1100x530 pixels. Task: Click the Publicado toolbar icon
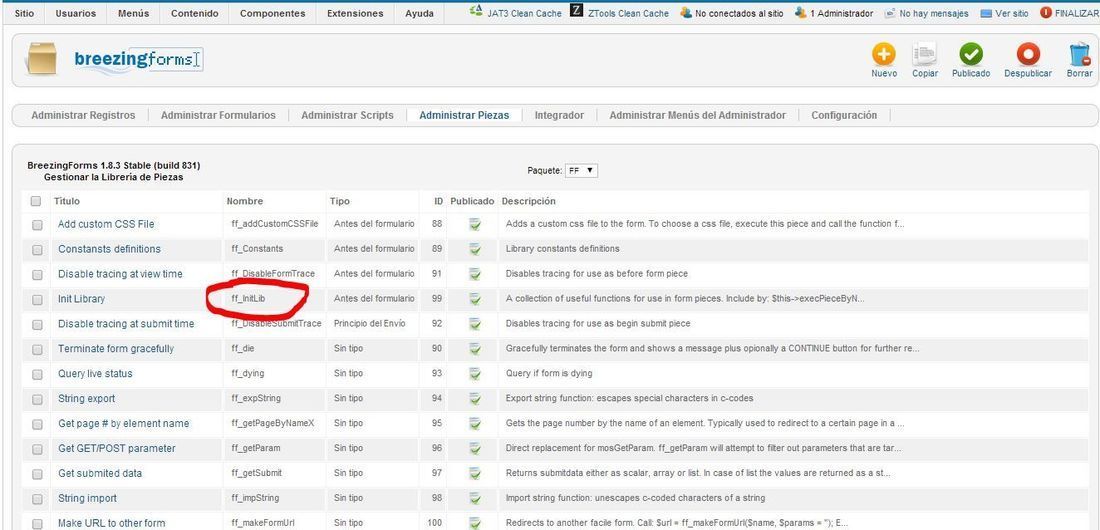[x=971, y=55]
